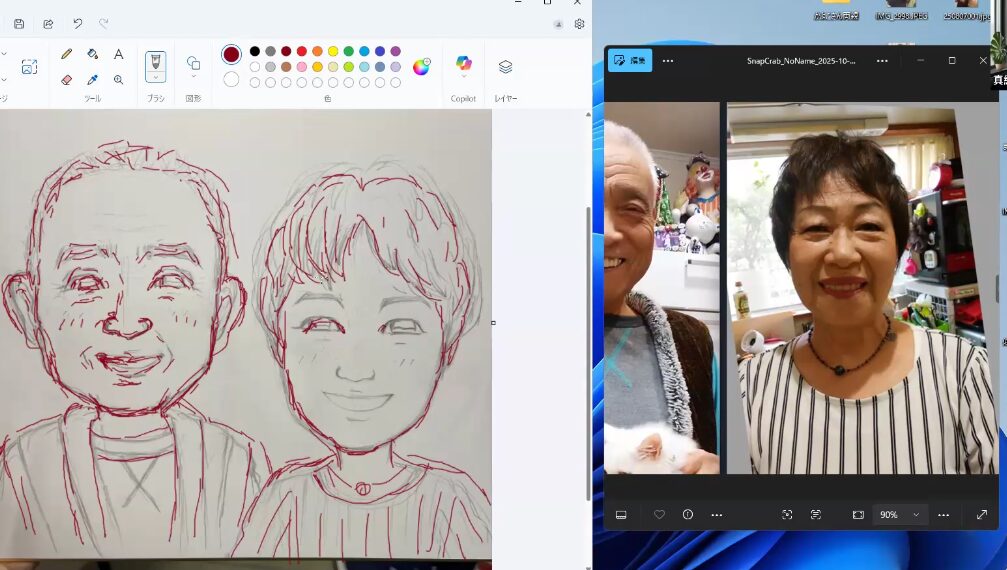Select the Eraser tool
1007x570 pixels.
[x=67, y=80]
